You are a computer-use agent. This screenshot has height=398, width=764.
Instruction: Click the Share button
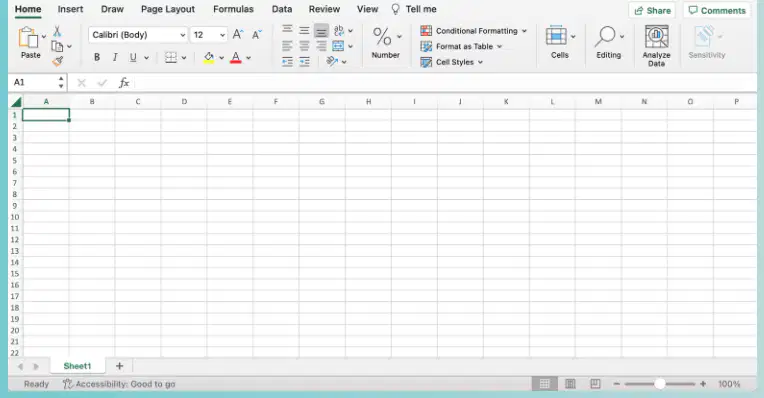(x=652, y=10)
